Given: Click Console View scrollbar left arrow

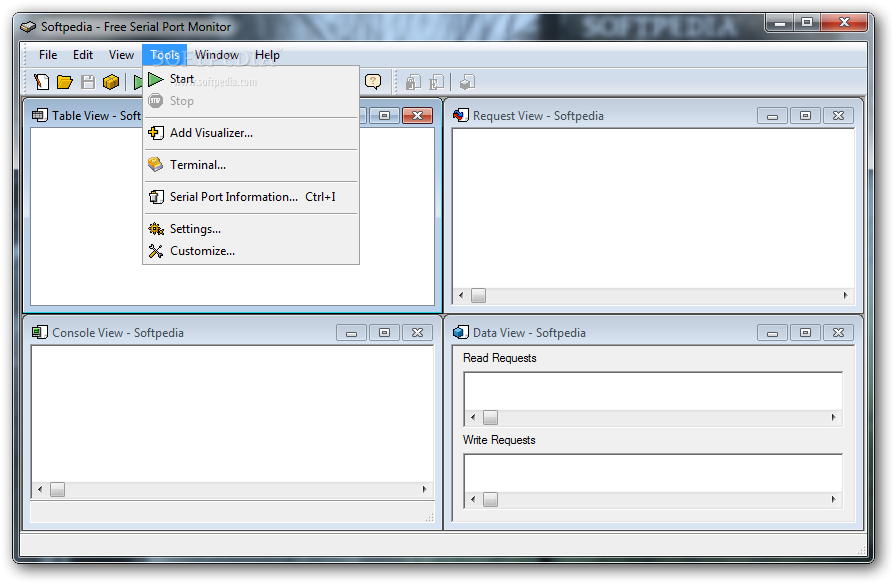Looking at the screenshot, I should [40, 489].
